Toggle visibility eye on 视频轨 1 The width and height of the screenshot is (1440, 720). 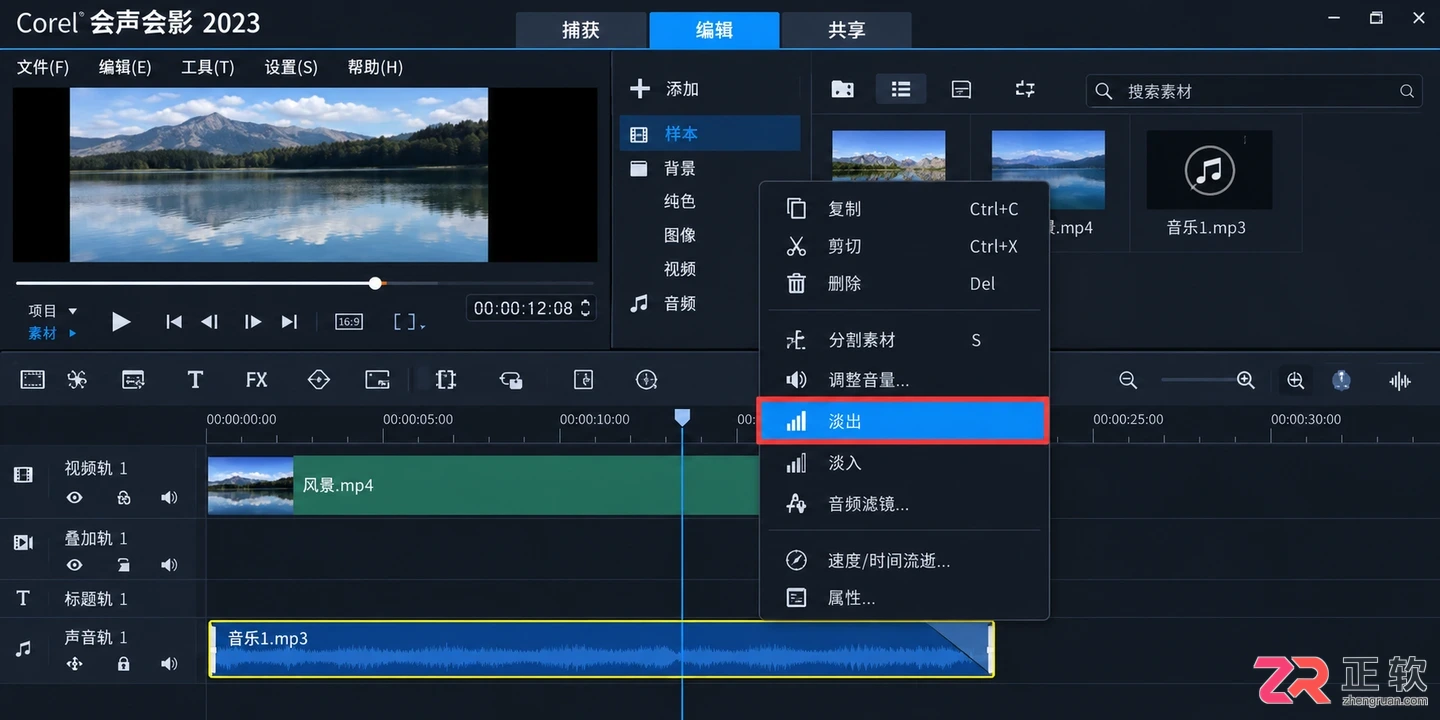74,497
